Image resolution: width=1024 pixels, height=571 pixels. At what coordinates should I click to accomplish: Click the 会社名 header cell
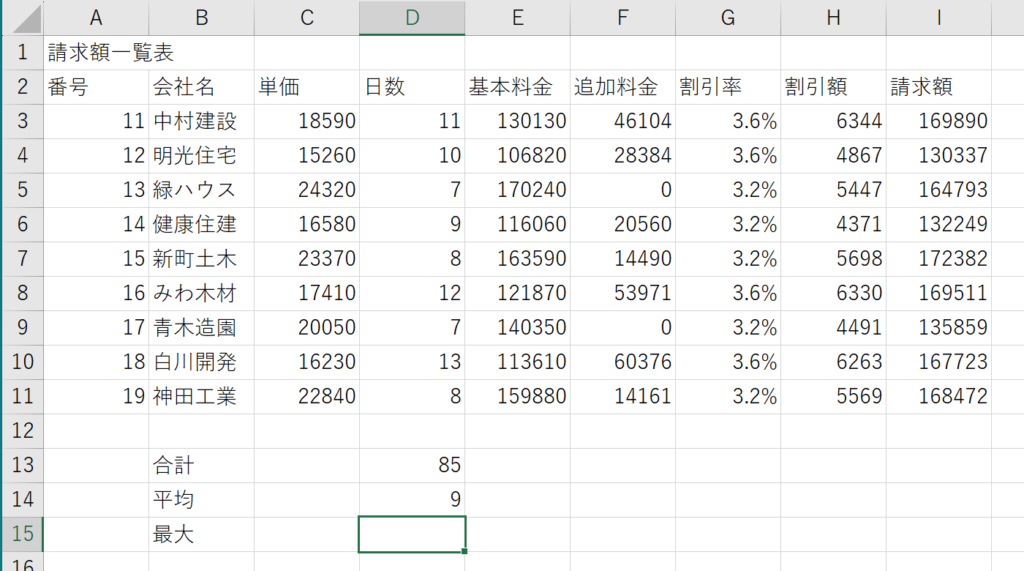pos(201,87)
